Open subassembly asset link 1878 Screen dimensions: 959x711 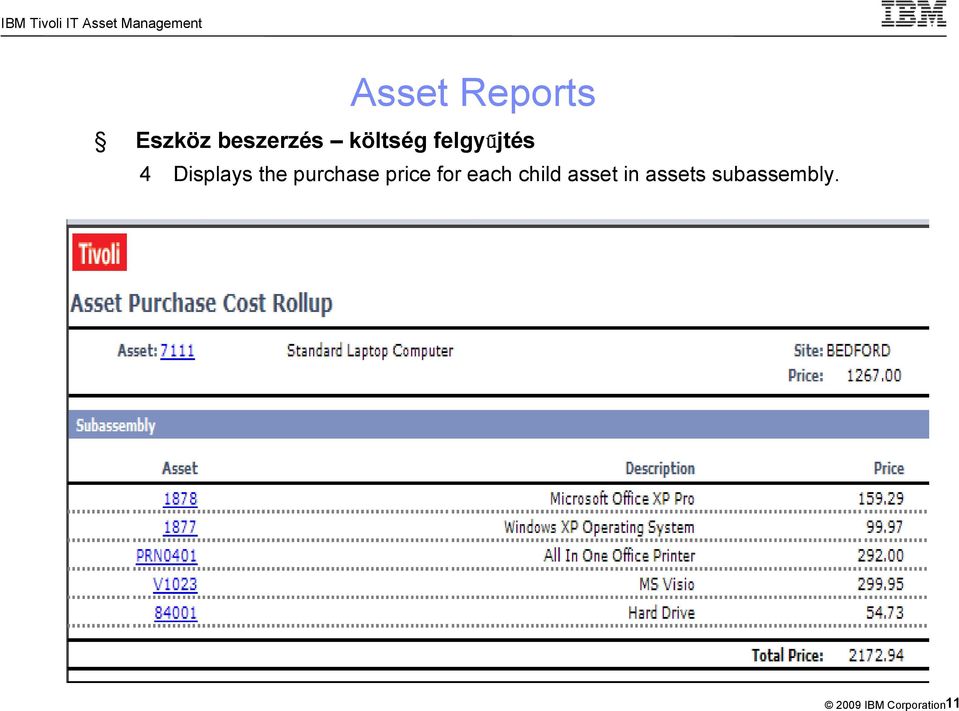180,499
